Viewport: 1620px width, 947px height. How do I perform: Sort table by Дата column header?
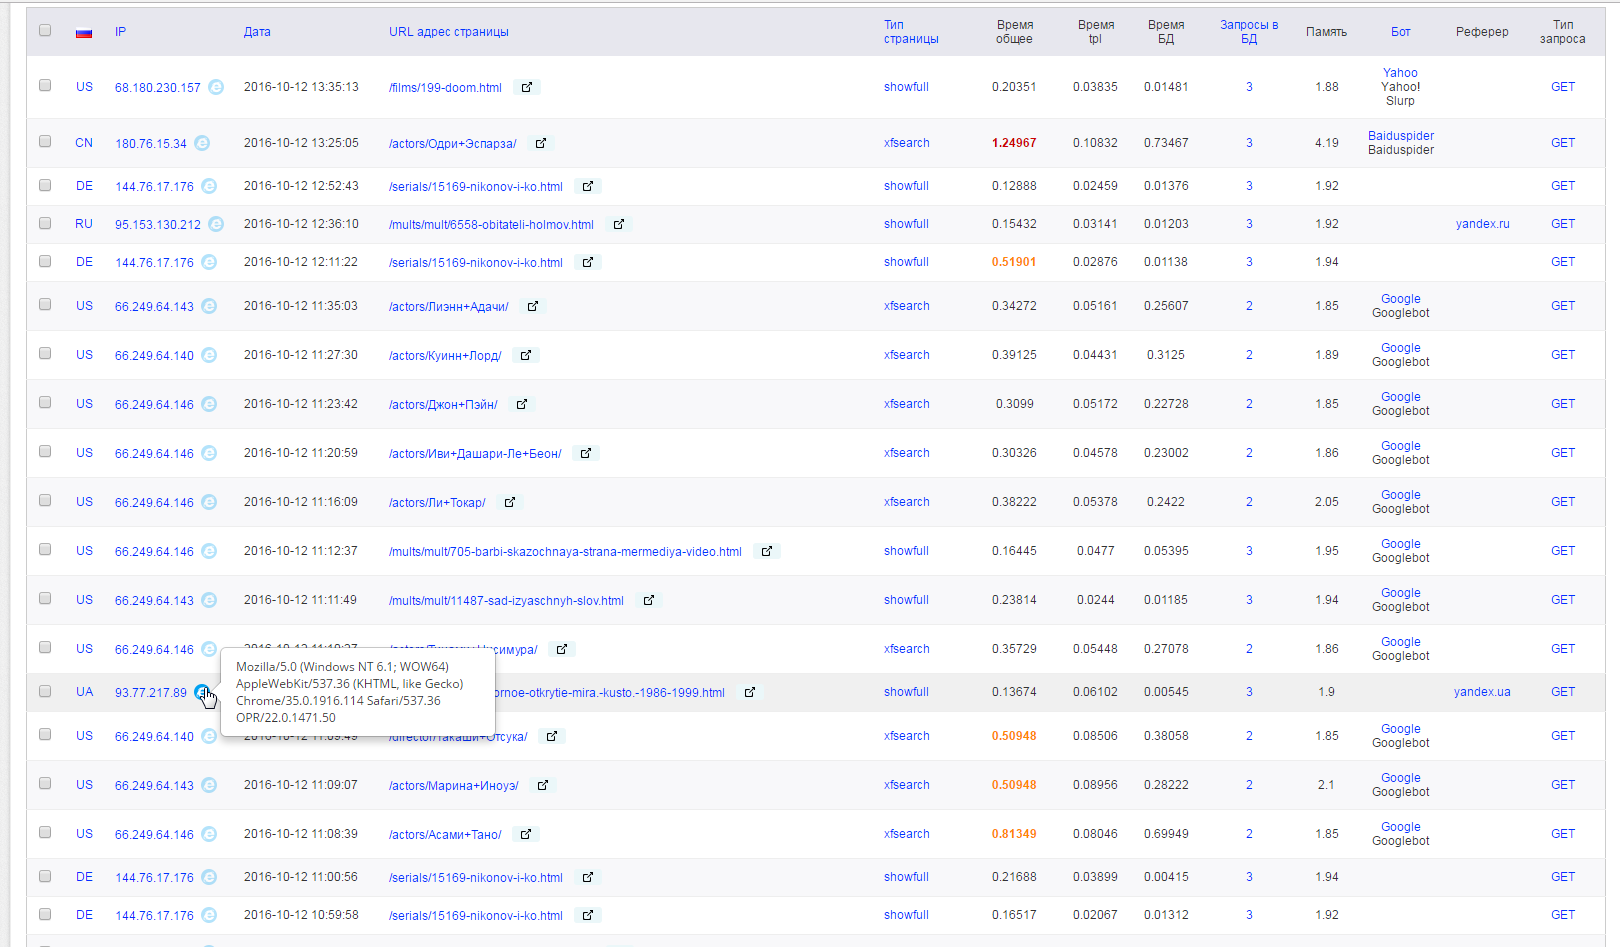[x=257, y=32]
